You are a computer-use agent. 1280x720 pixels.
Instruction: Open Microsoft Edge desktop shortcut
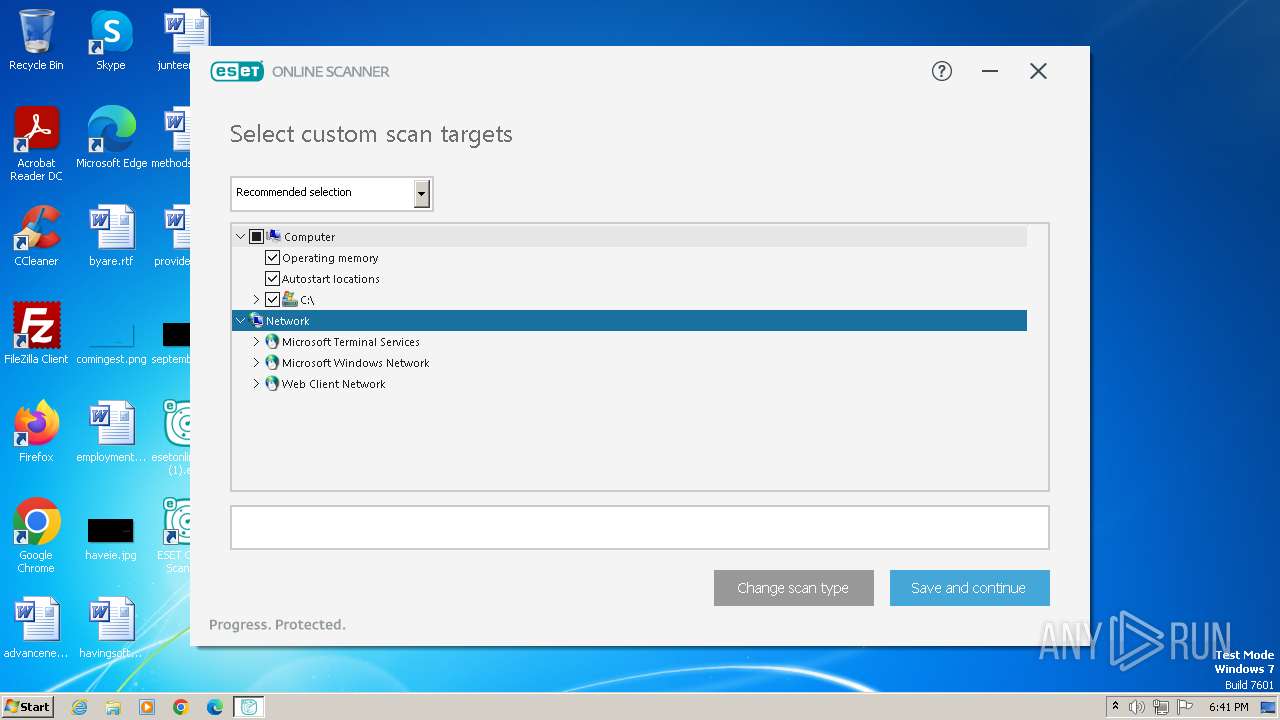pos(111,138)
